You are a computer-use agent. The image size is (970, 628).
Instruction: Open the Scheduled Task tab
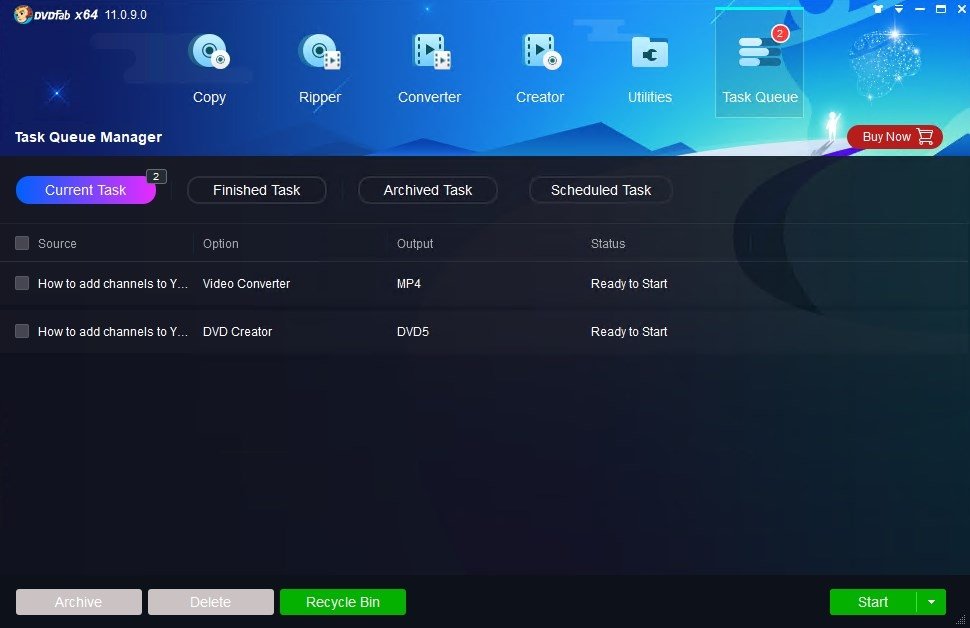click(x=600, y=190)
